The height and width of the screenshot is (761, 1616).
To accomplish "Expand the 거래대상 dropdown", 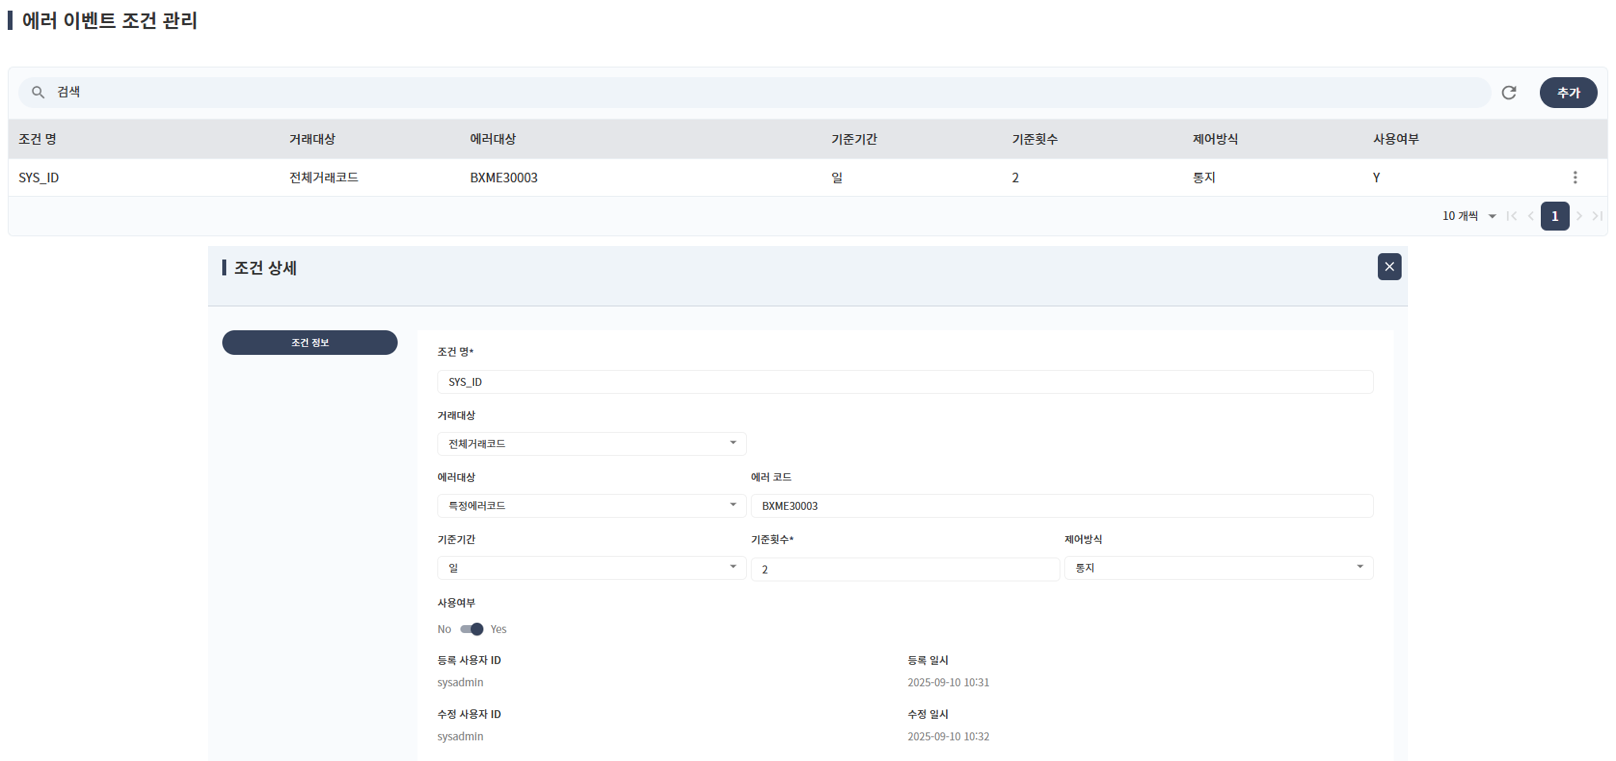I will tap(591, 443).
